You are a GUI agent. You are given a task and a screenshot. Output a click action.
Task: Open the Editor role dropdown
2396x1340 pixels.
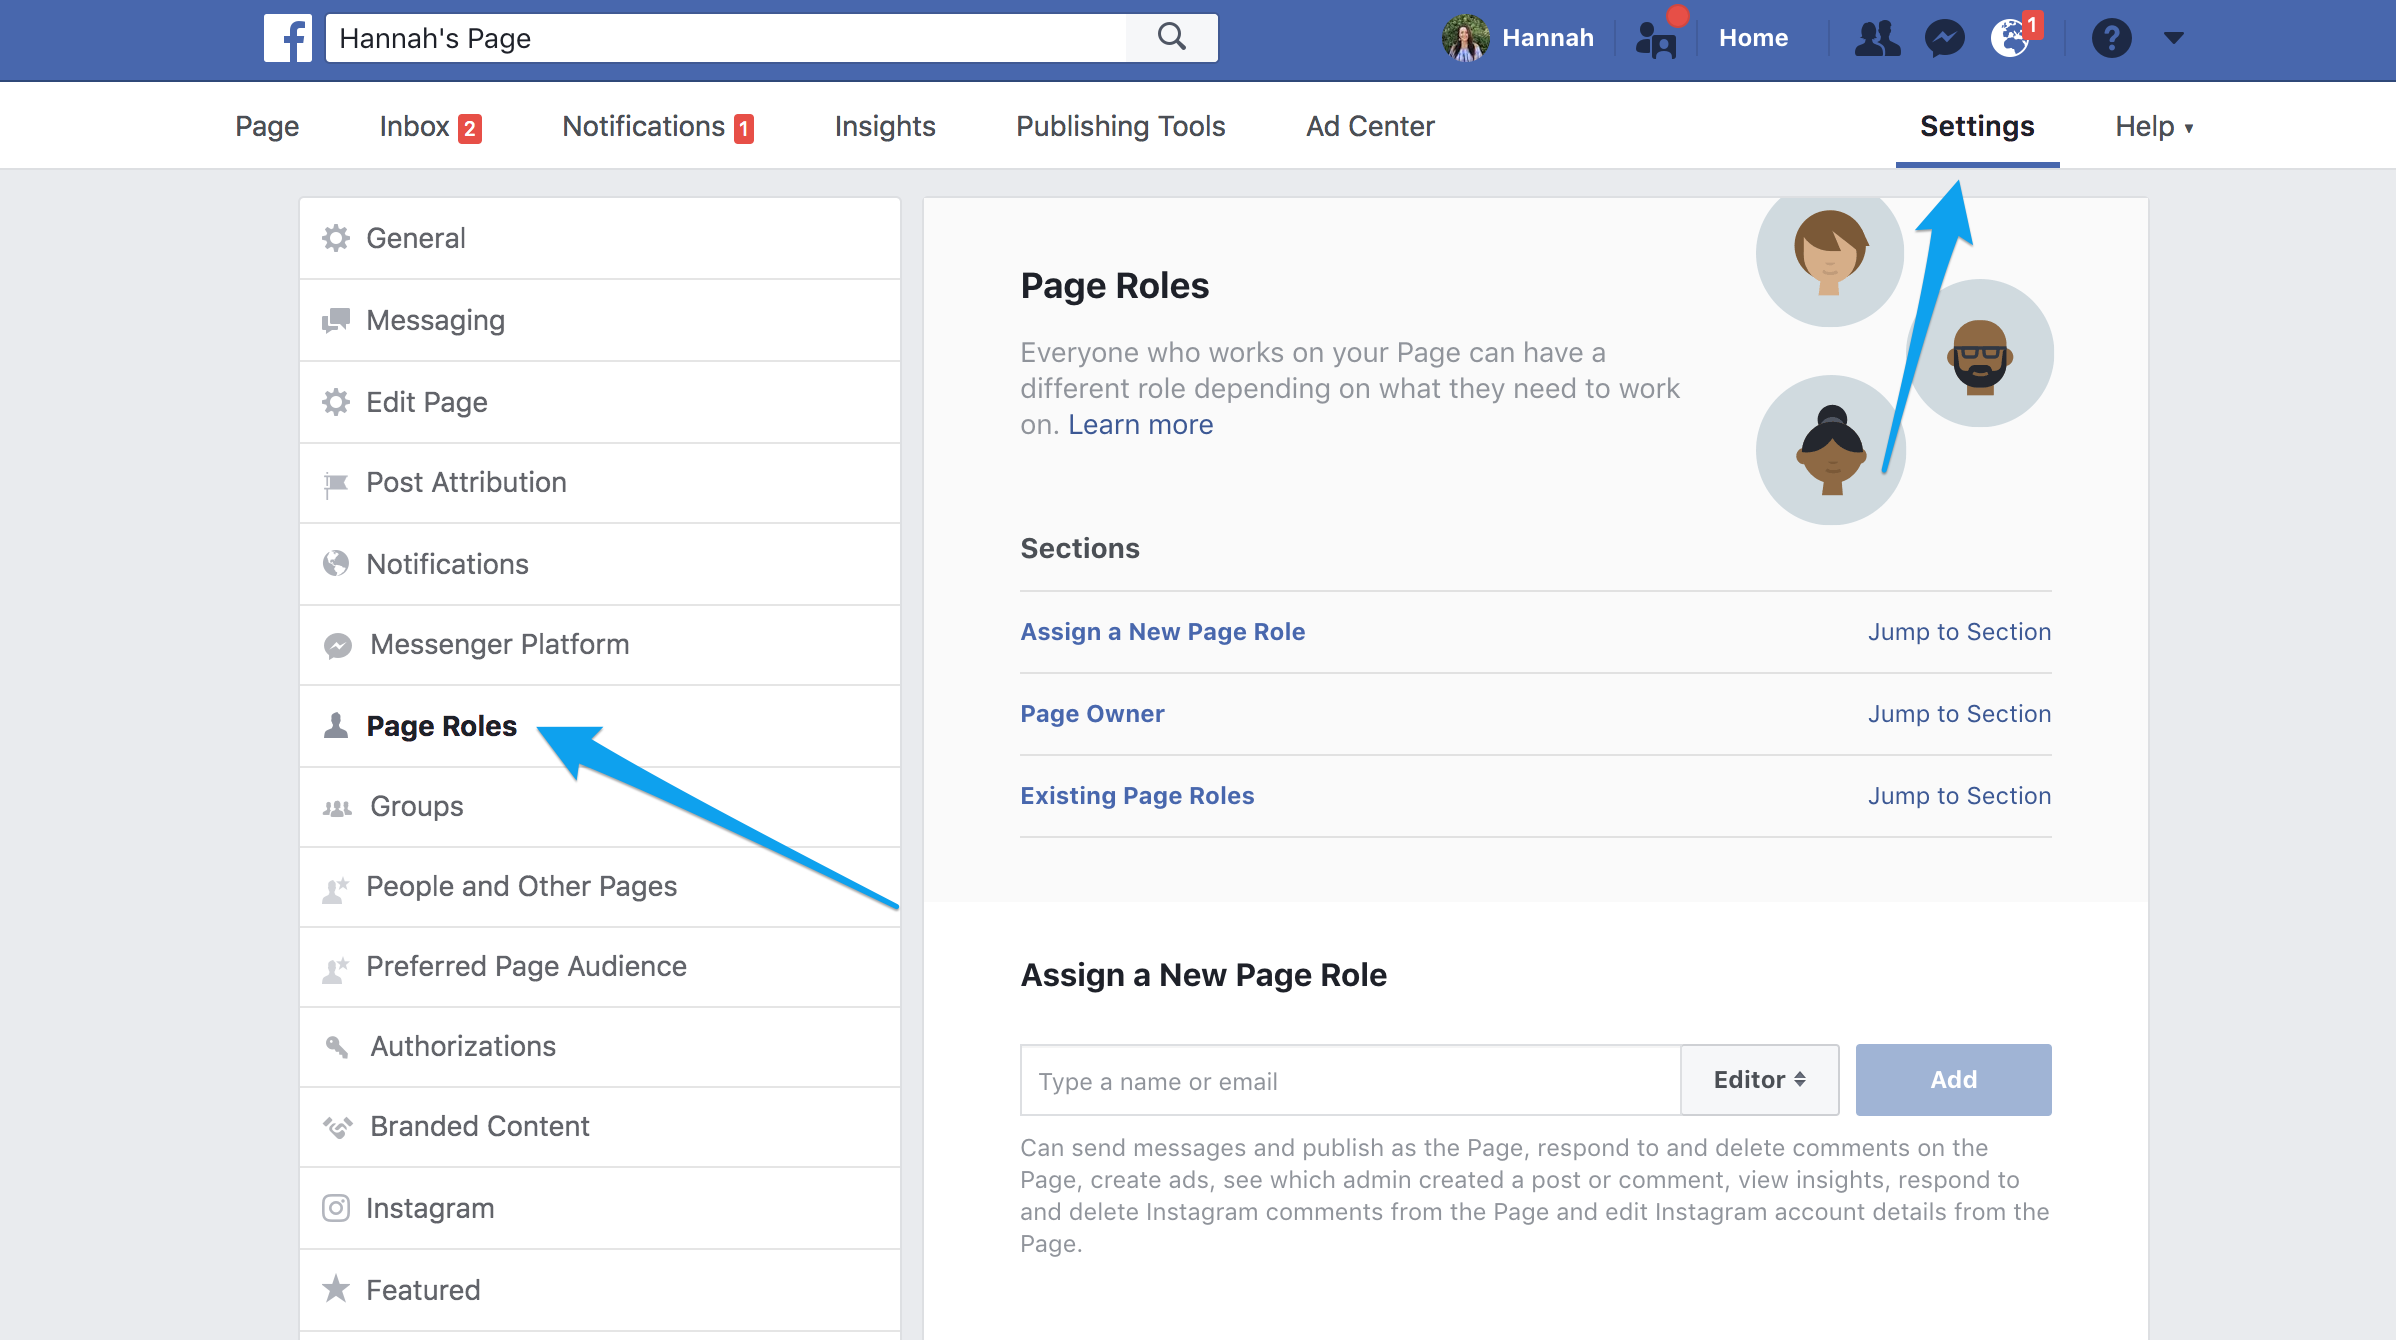pyautogui.click(x=1759, y=1080)
